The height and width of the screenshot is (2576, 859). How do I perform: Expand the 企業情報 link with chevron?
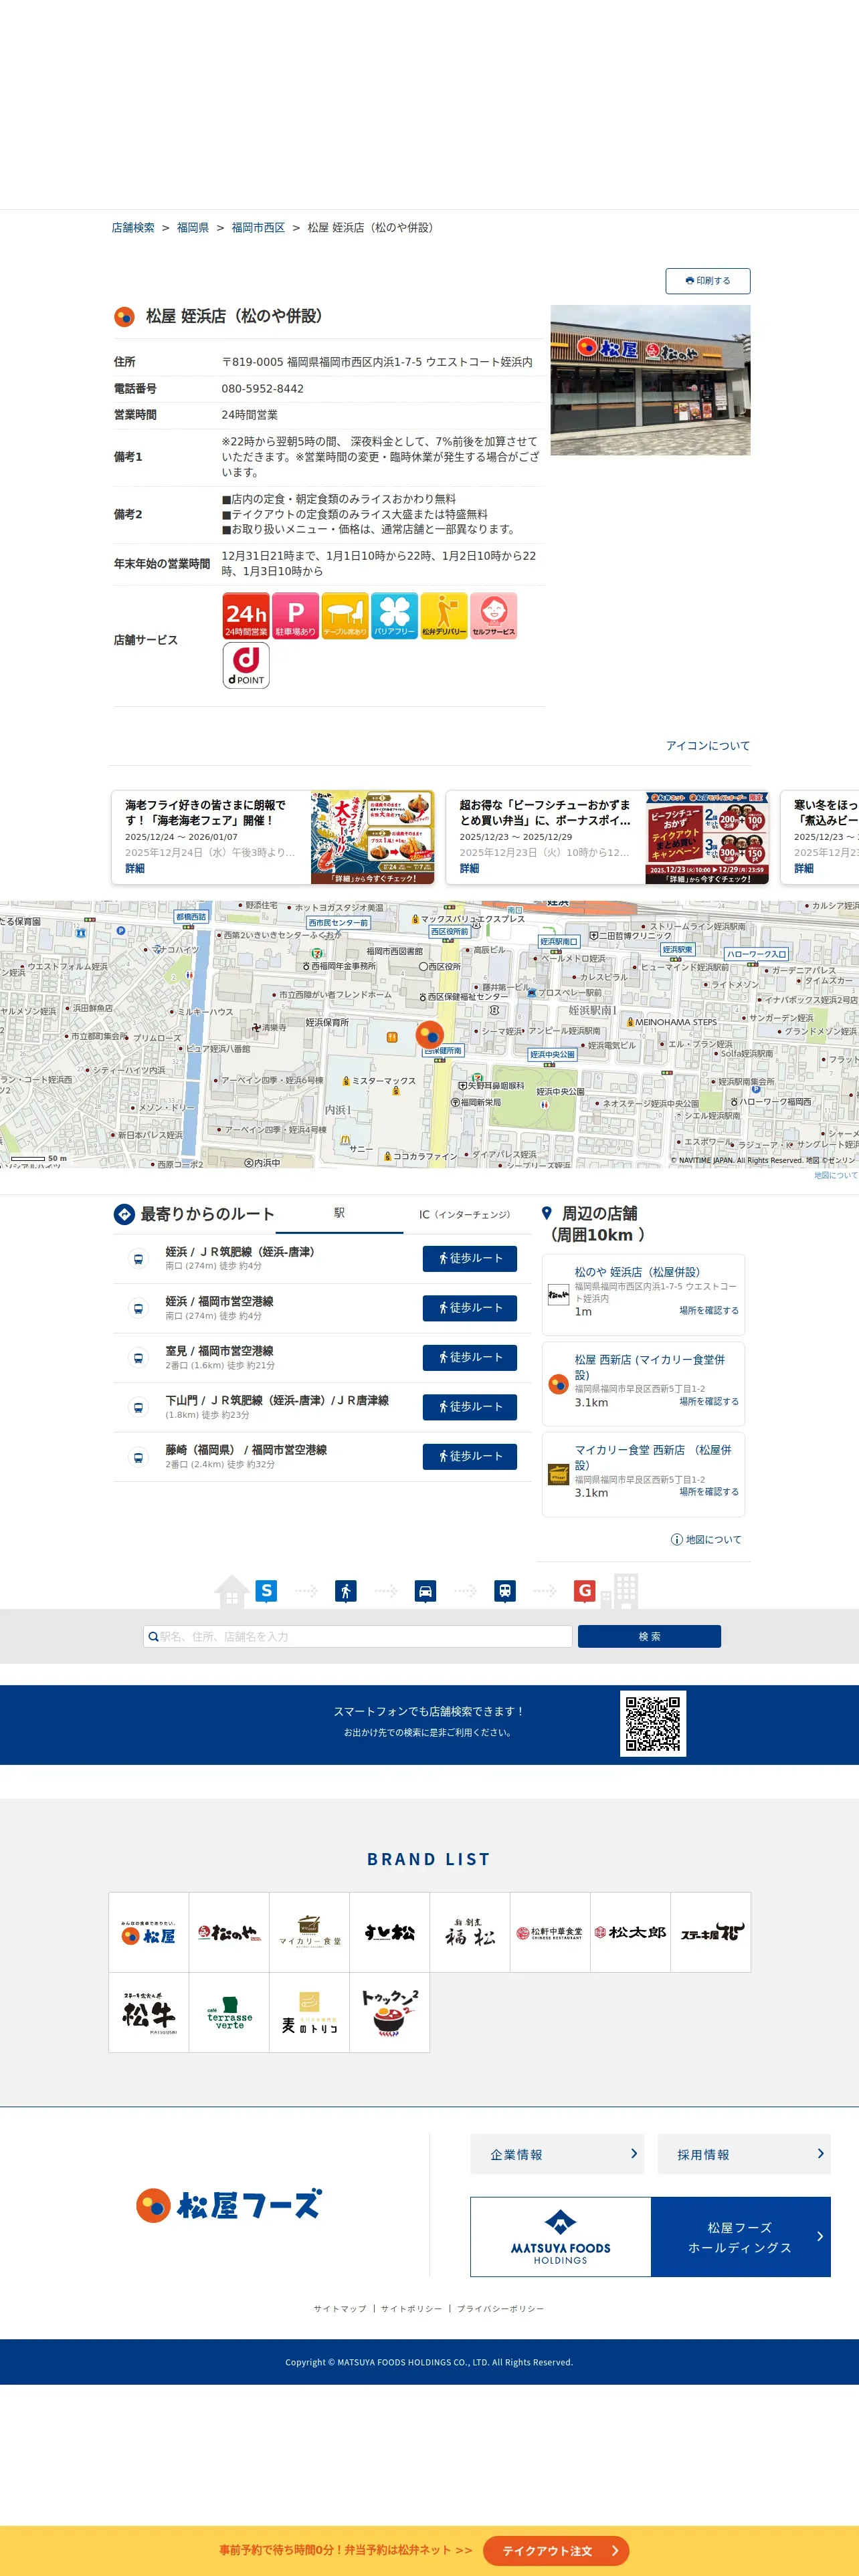557,2154
